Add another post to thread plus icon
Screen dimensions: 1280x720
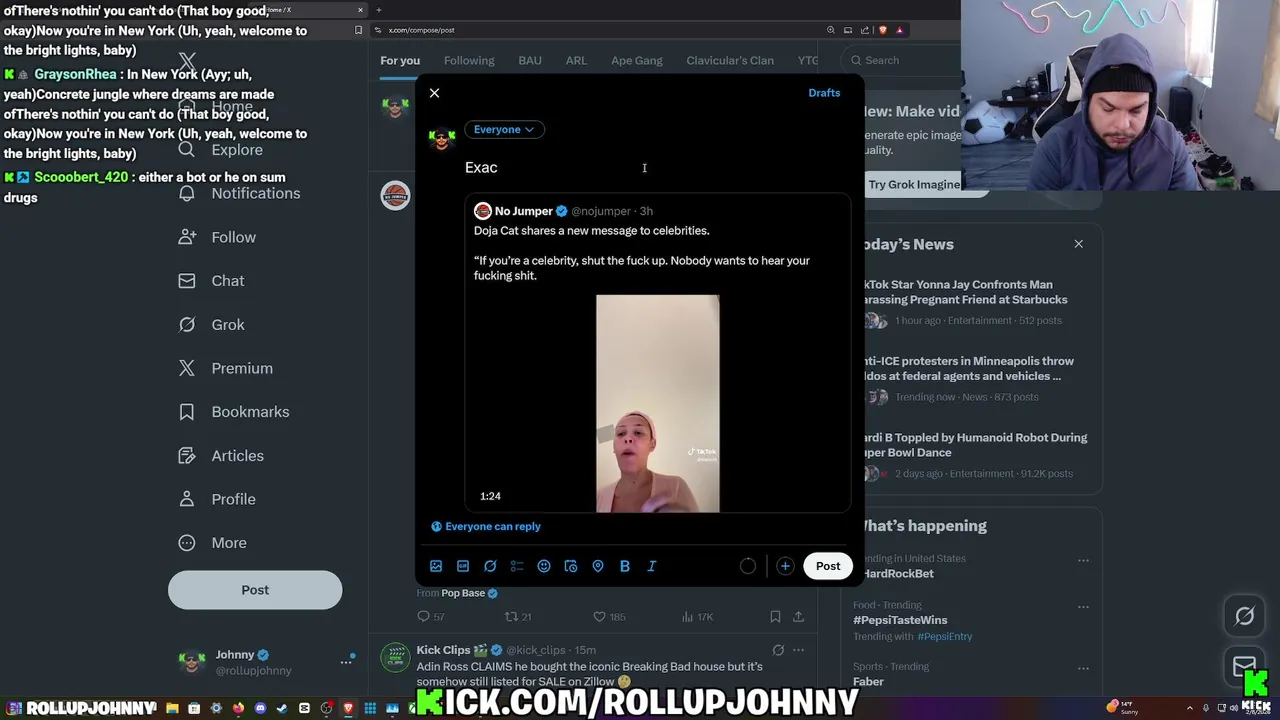click(785, 566)
